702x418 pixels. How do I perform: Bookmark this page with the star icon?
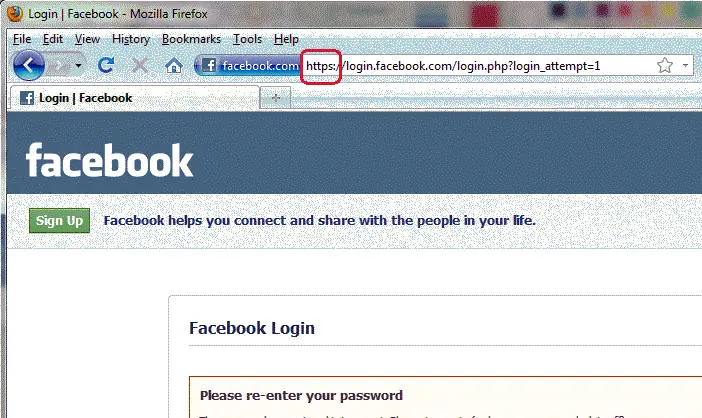click(665, 65)
